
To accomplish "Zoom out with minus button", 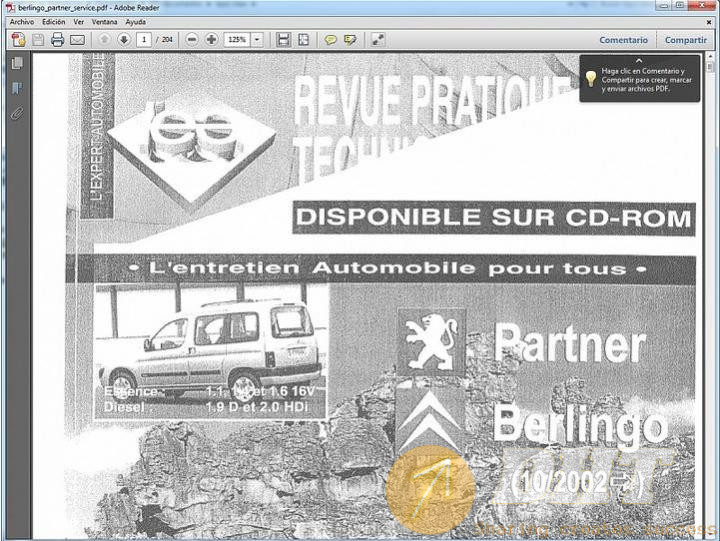I will point(192,40).
